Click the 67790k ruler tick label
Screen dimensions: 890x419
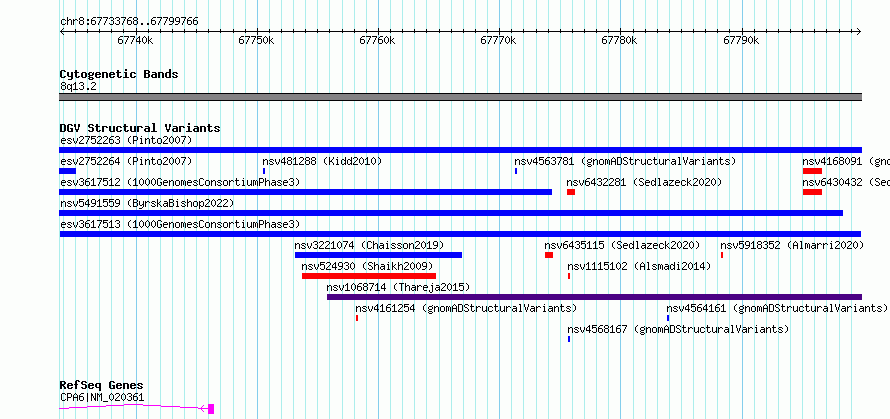(x=741, y=40)
